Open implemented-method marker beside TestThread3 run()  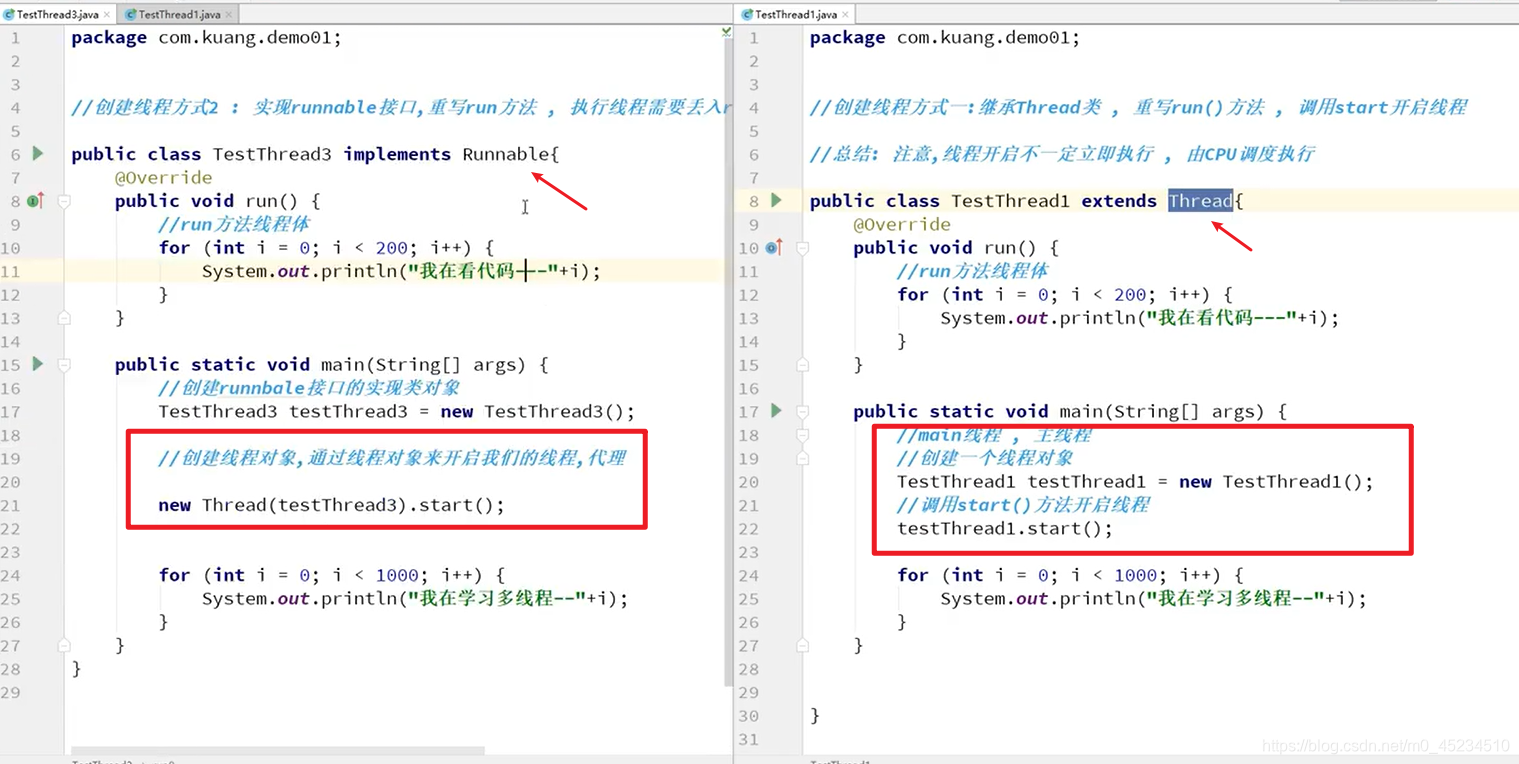(36, 201)
